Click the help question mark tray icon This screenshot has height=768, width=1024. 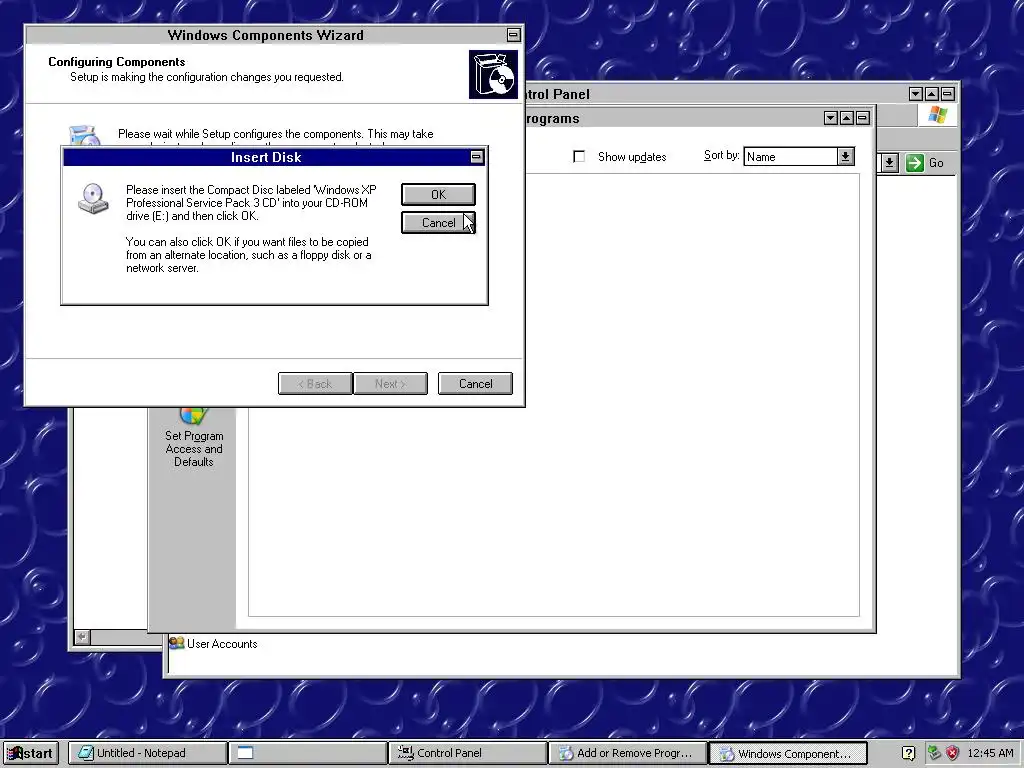click(908, 753)
